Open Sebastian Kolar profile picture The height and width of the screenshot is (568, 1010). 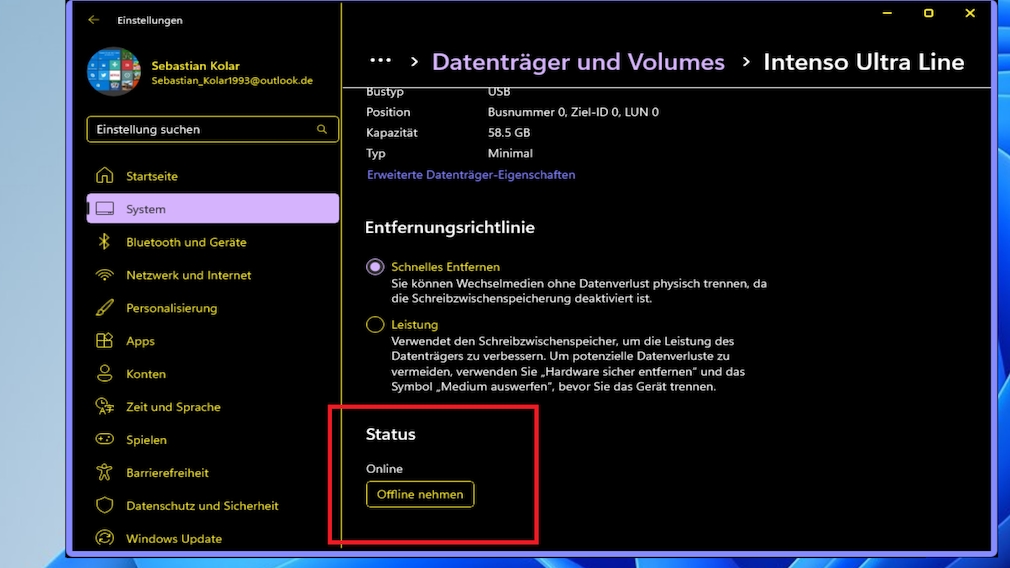(114, 71)
